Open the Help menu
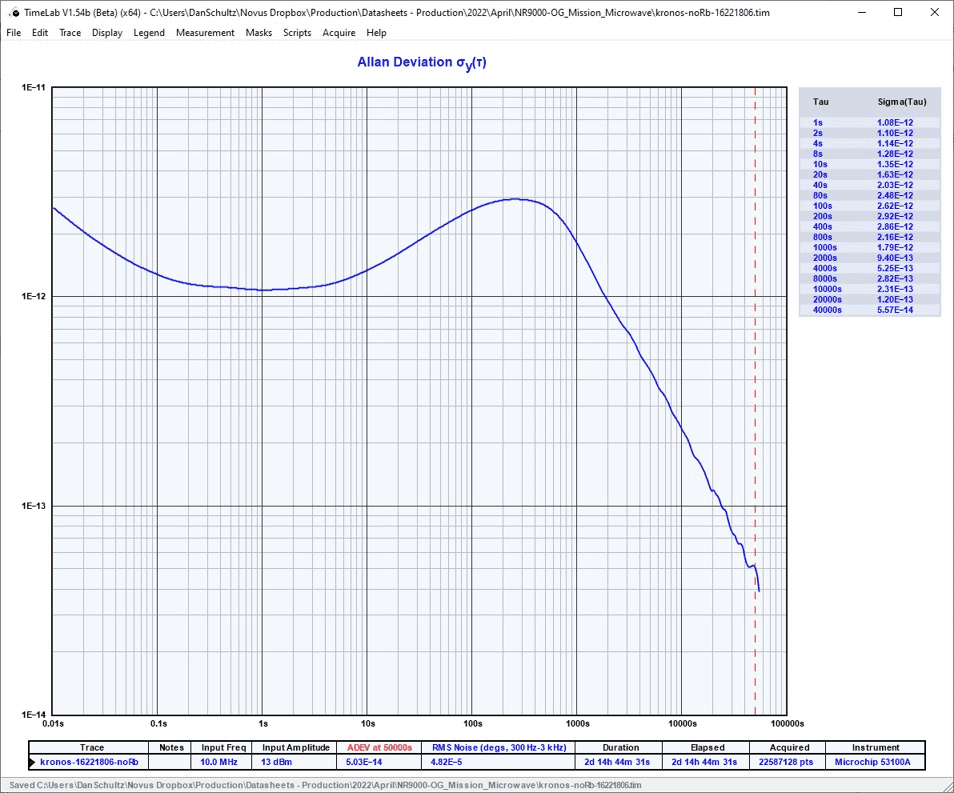The height and width of the screenshot is (793, 954). click(x=376, y=33)
